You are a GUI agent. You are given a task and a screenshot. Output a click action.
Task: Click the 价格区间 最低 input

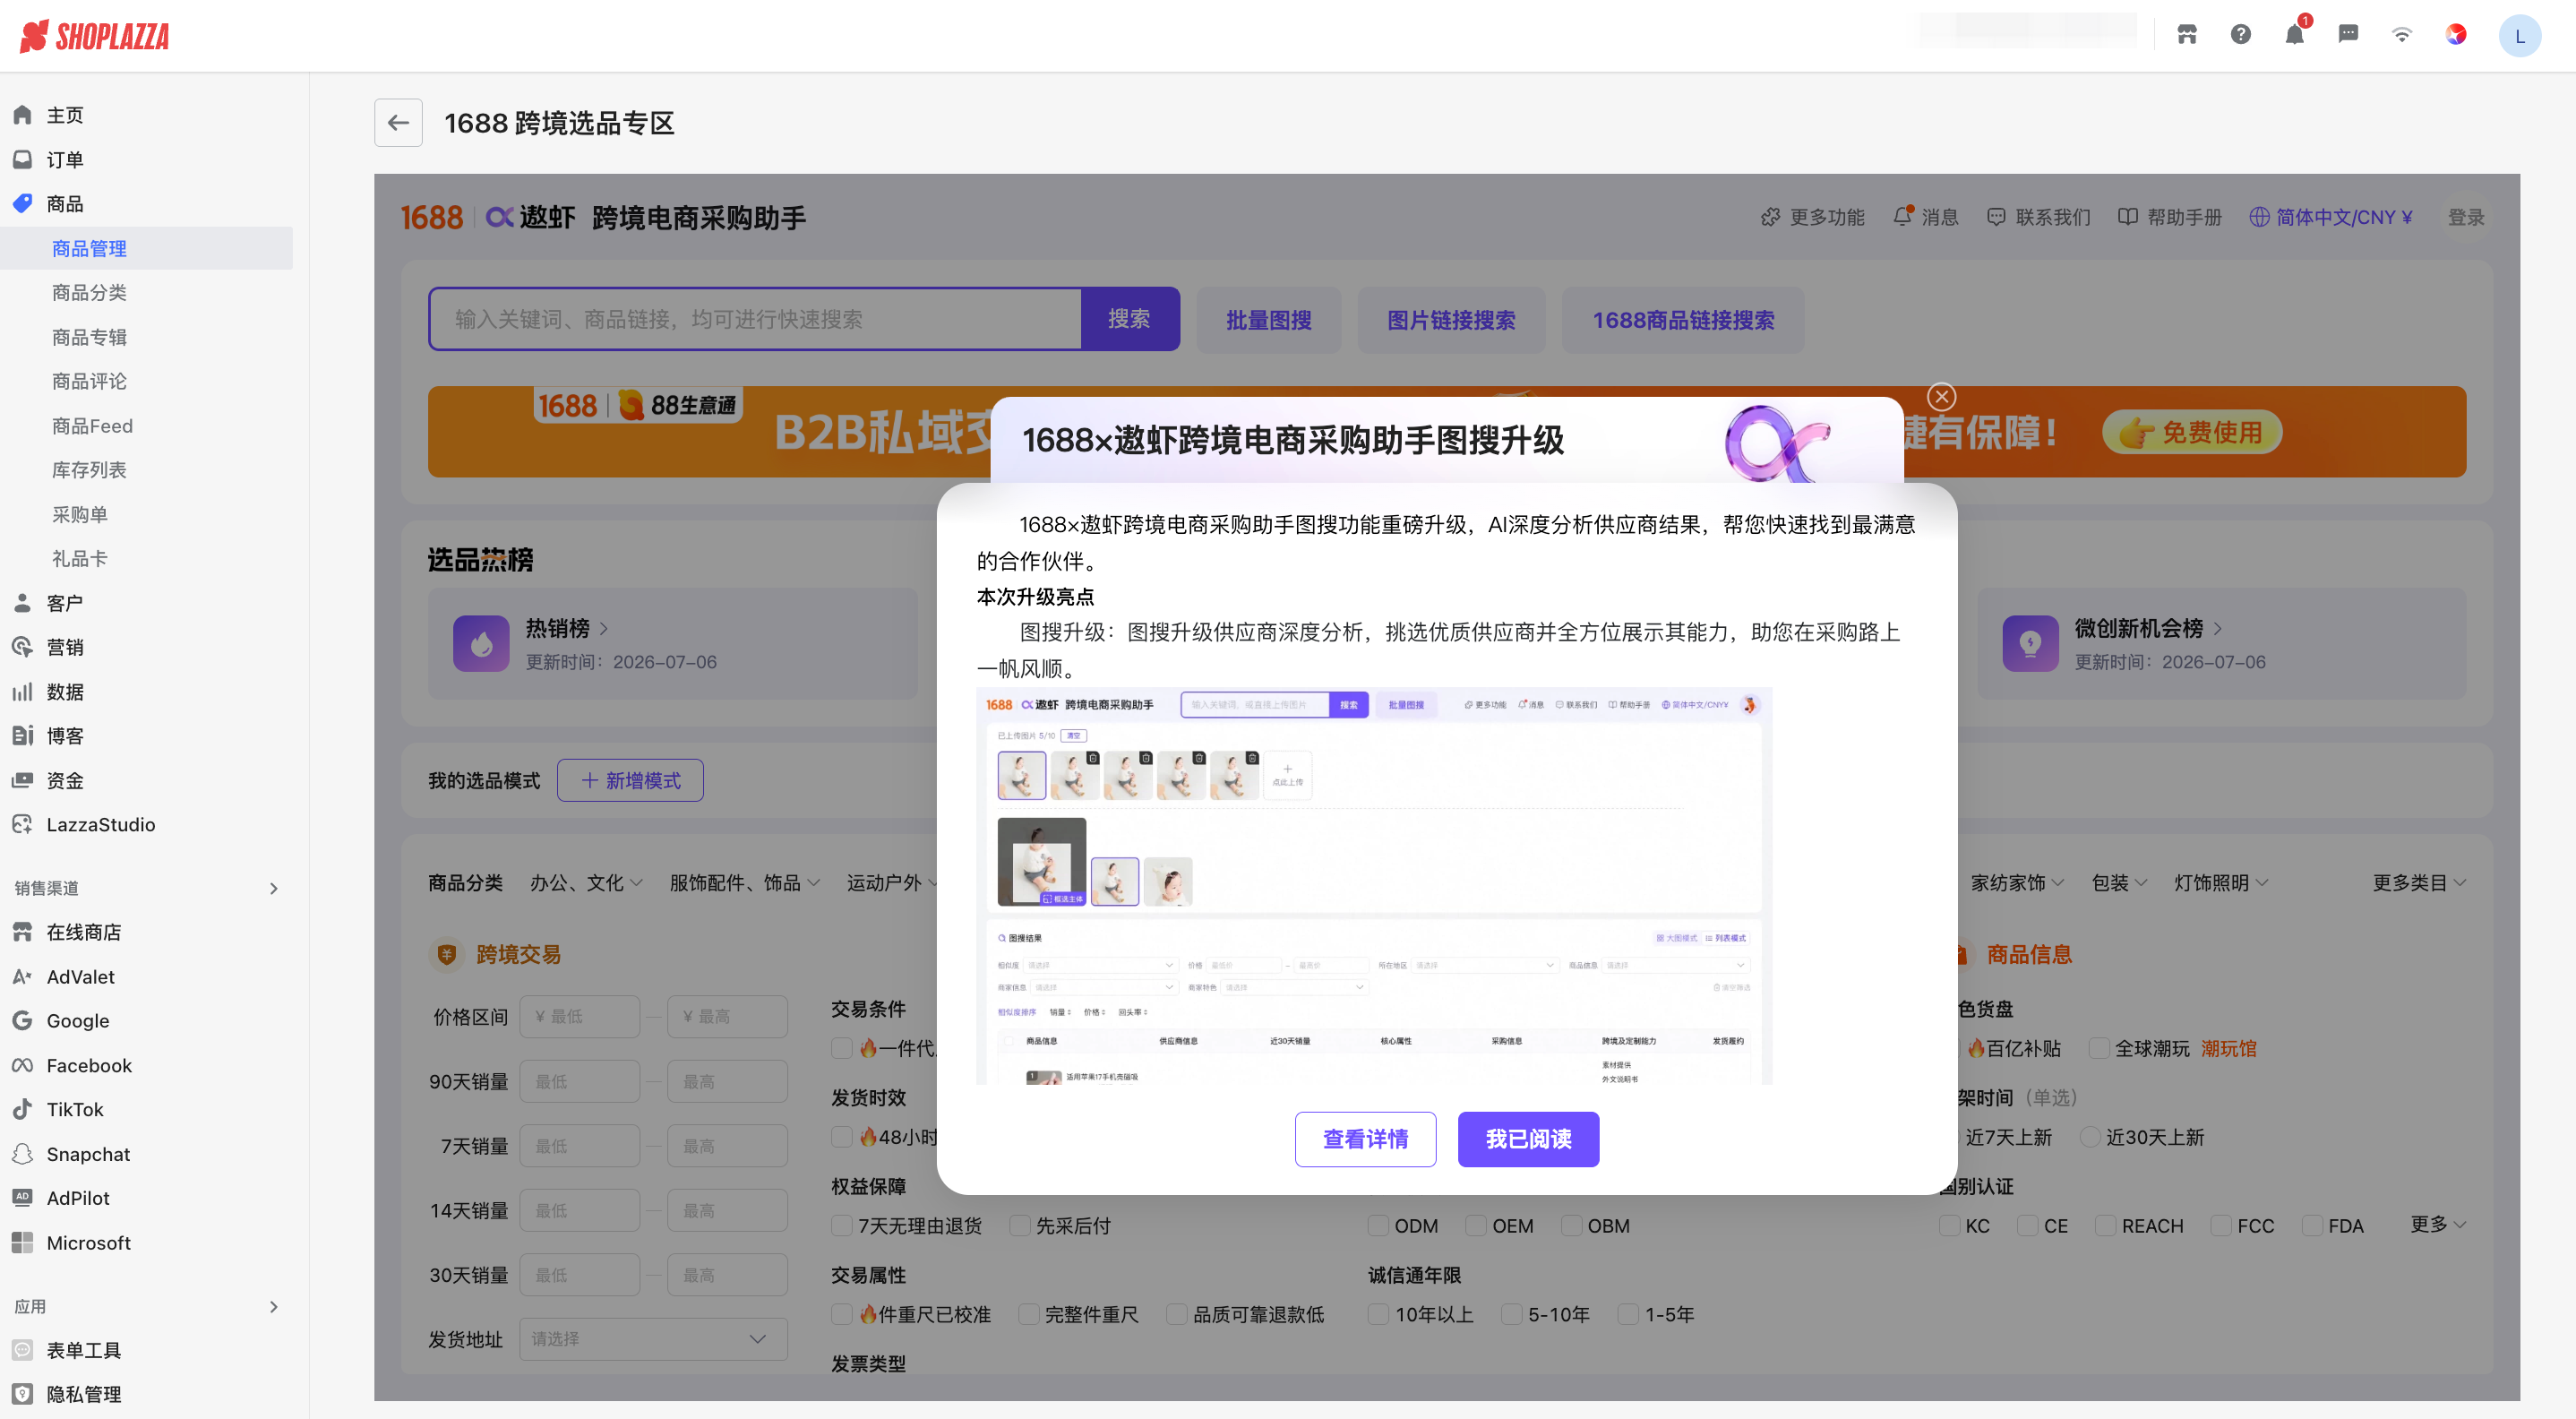point(580,1016)
